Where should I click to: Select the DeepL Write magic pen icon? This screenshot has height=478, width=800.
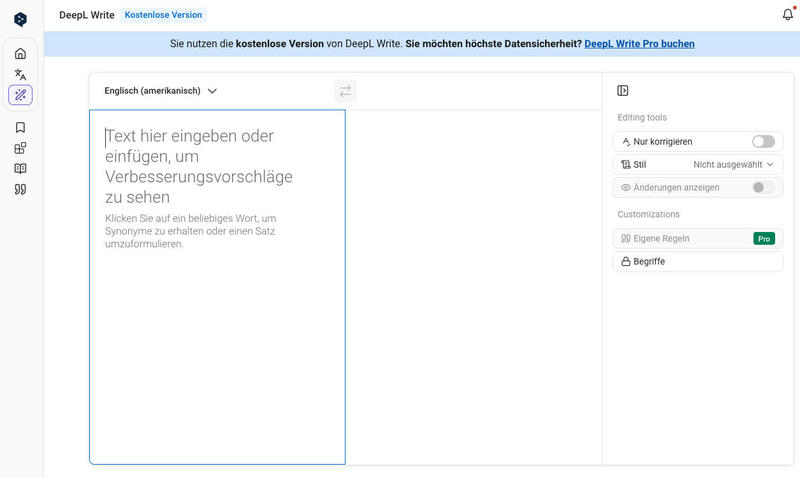click(20, 95)
